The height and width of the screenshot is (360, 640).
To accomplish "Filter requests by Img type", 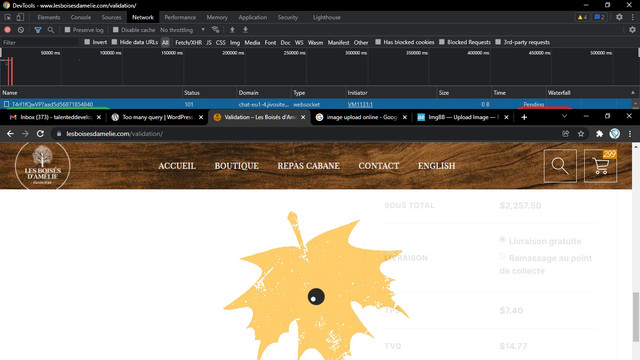I will point(235,42).
